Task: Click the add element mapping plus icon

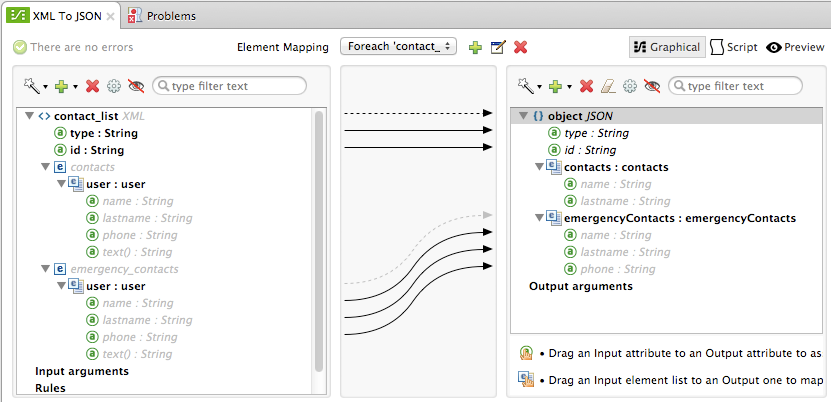Action: tap(475, 47)
